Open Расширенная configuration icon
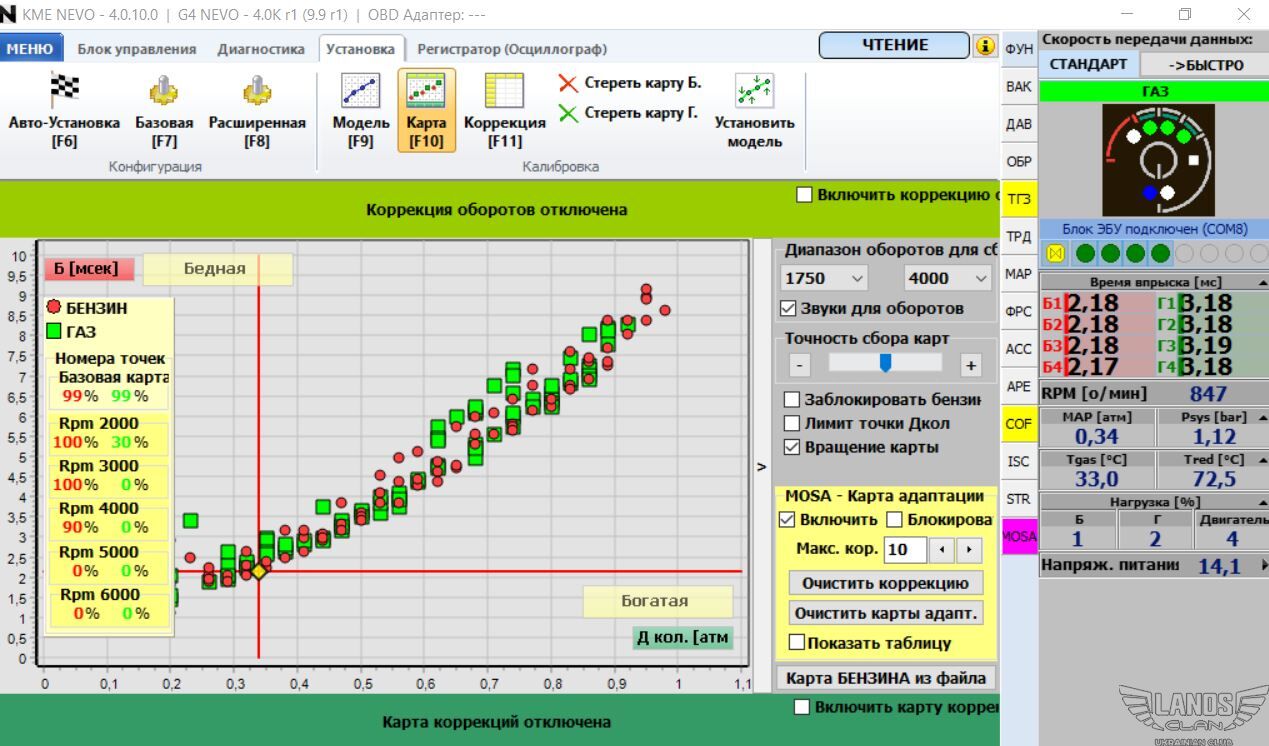The width and height of the screenshot is (1269, 746). pos(257,91)
